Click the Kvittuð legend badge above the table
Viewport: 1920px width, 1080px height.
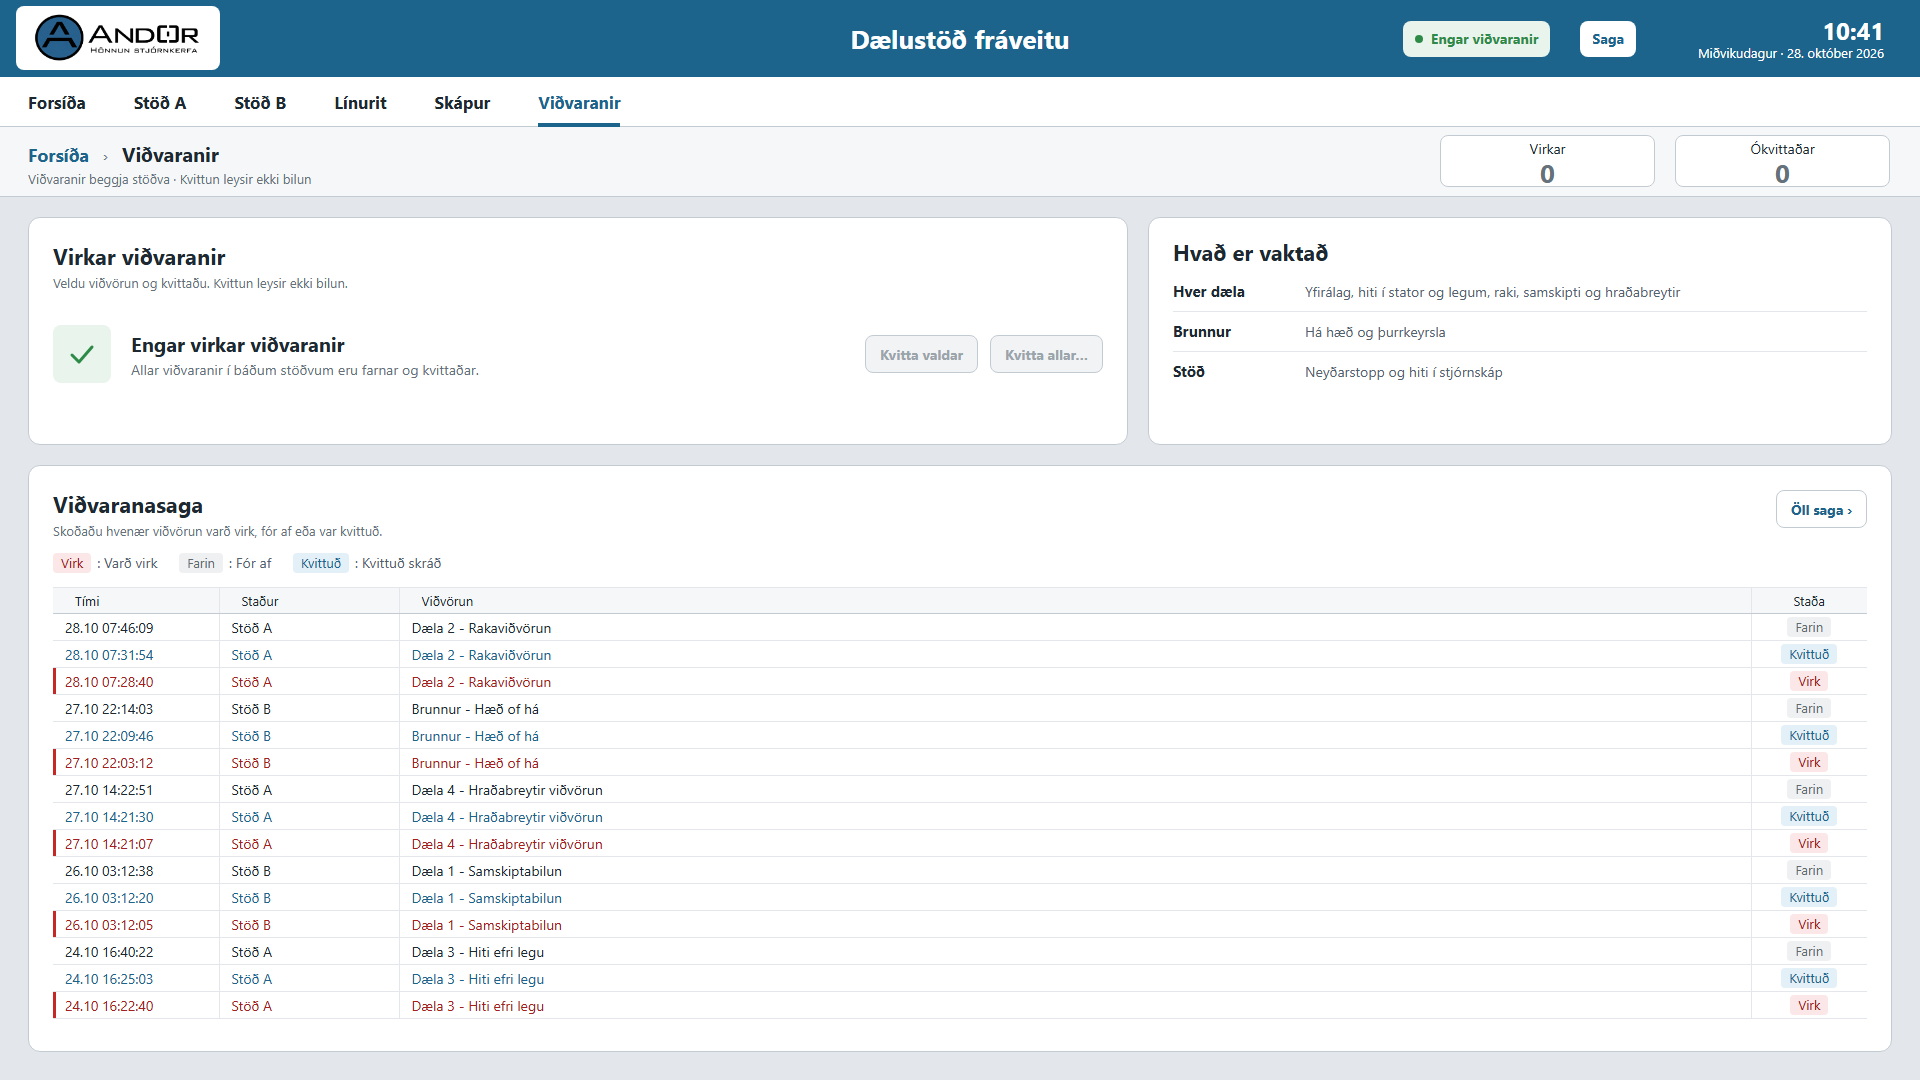pos(321,563)
